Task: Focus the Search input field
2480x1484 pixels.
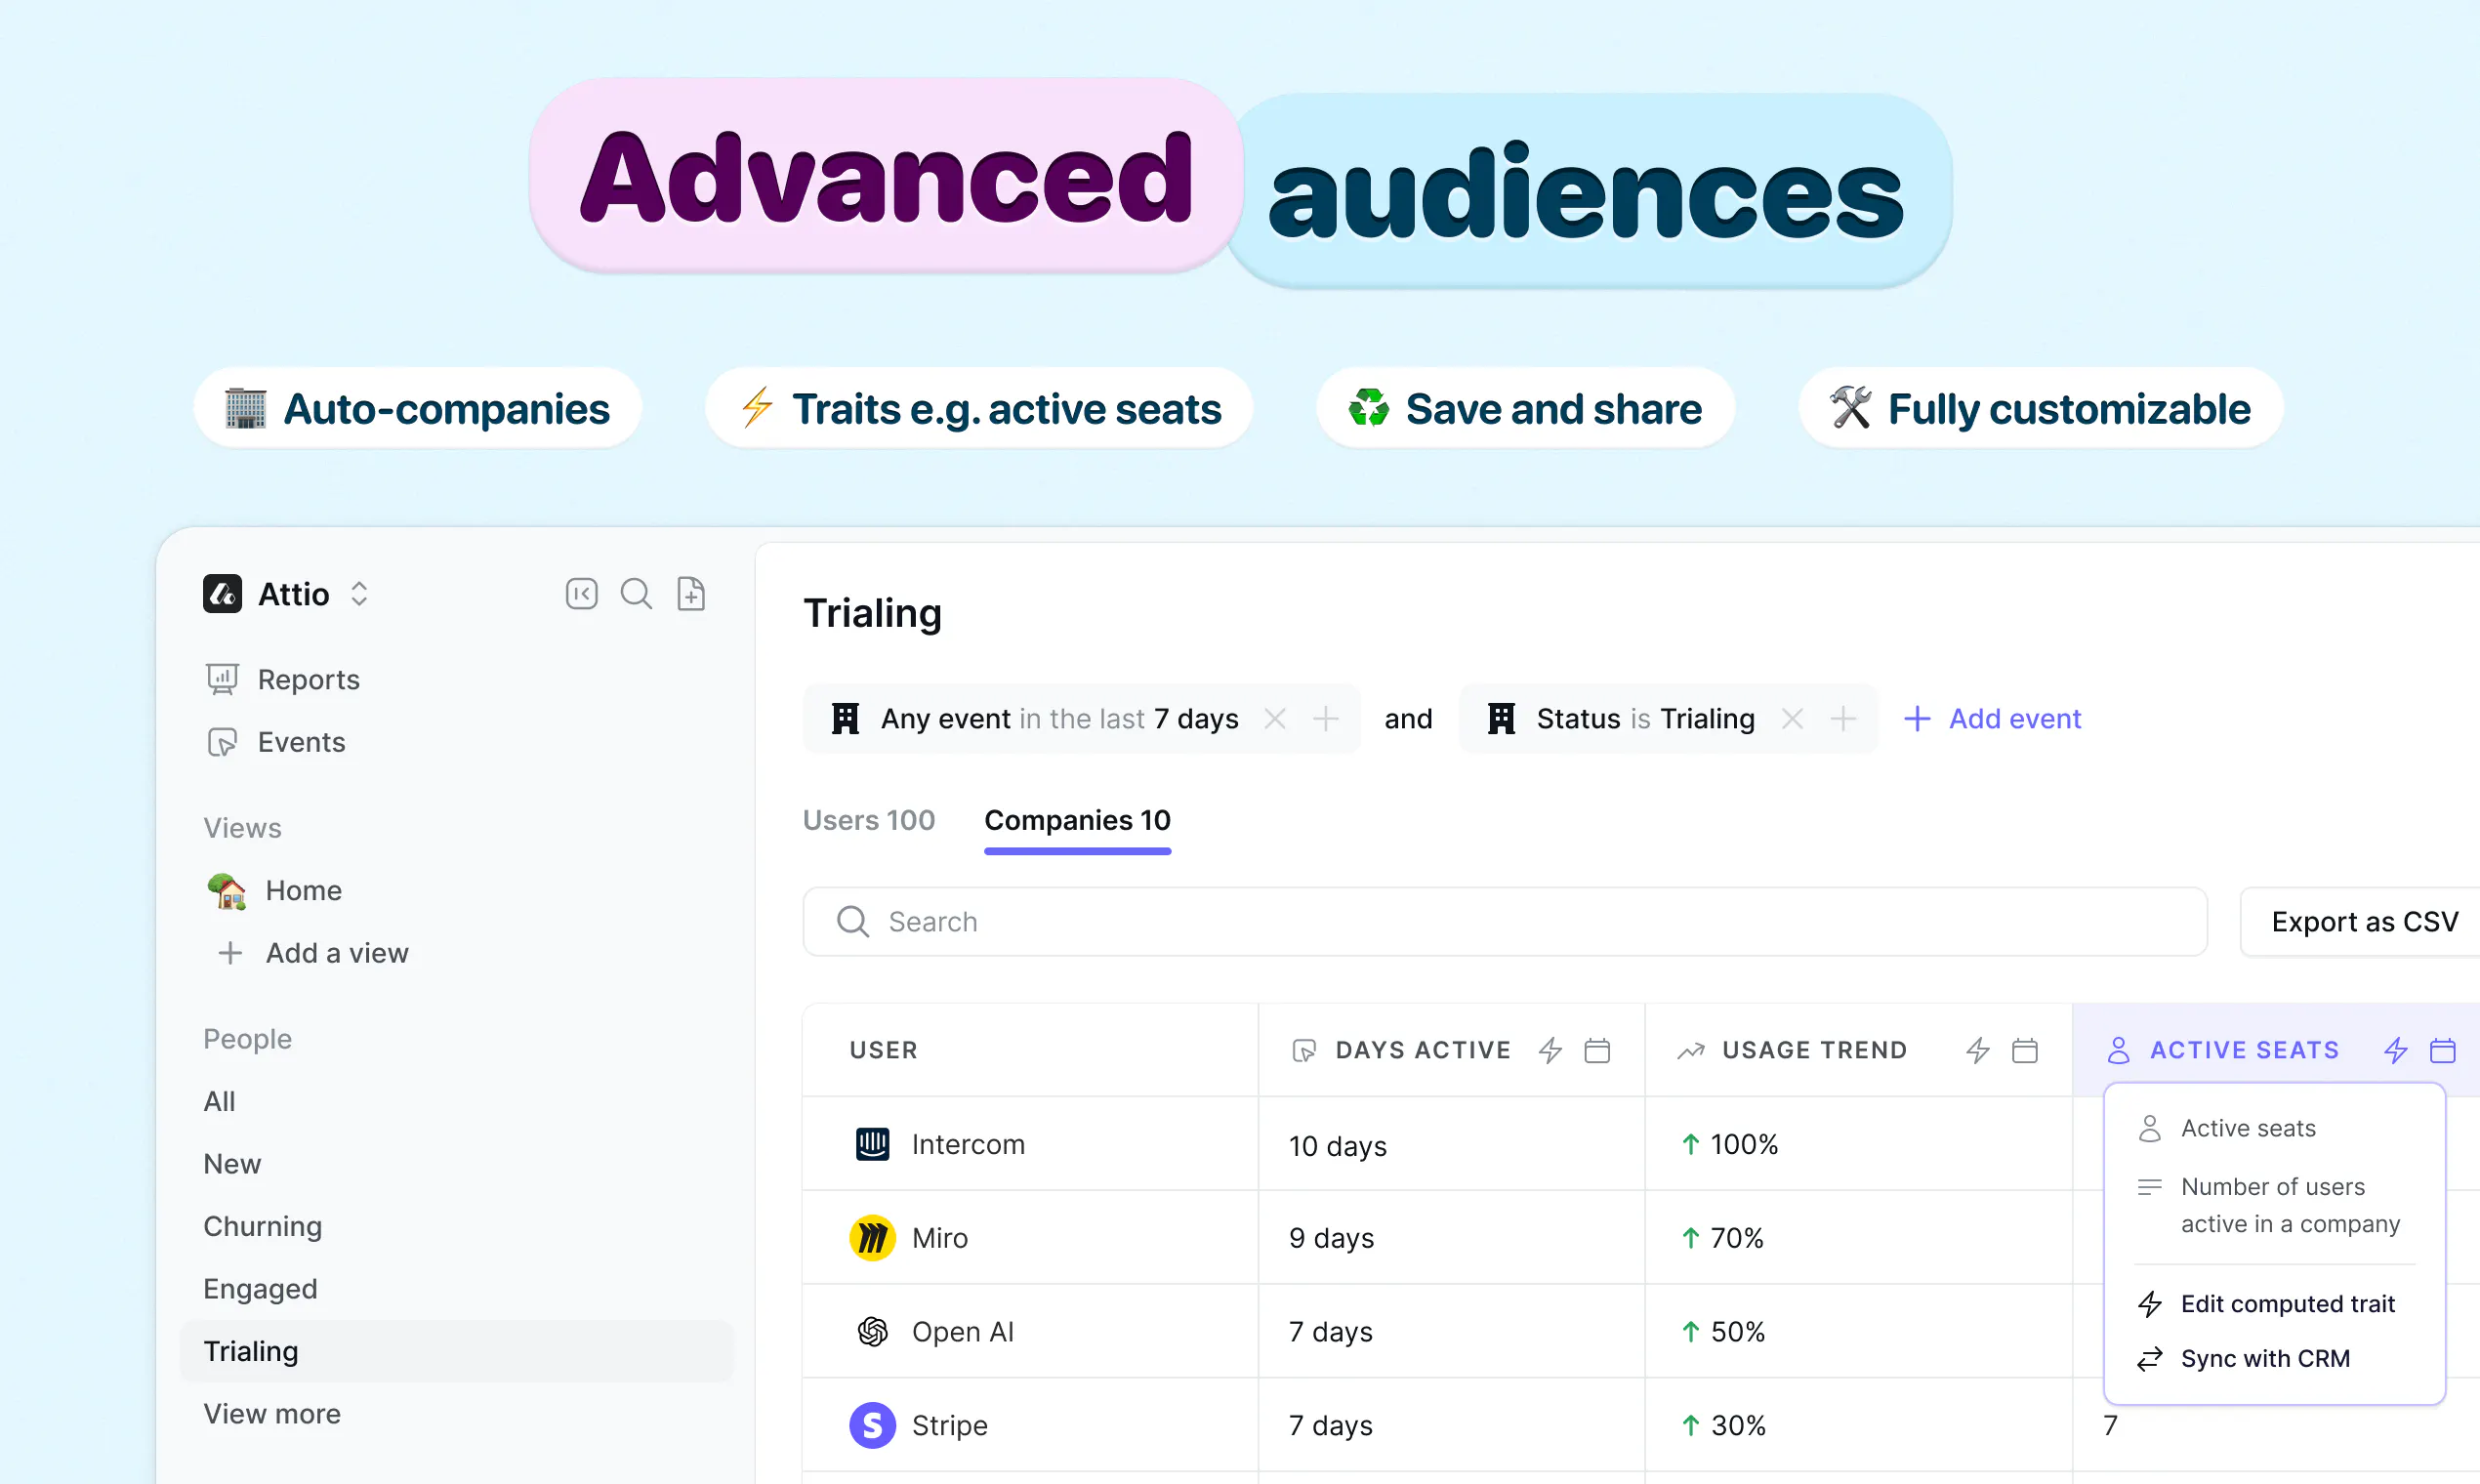Action: click(x=1504, y=922)
